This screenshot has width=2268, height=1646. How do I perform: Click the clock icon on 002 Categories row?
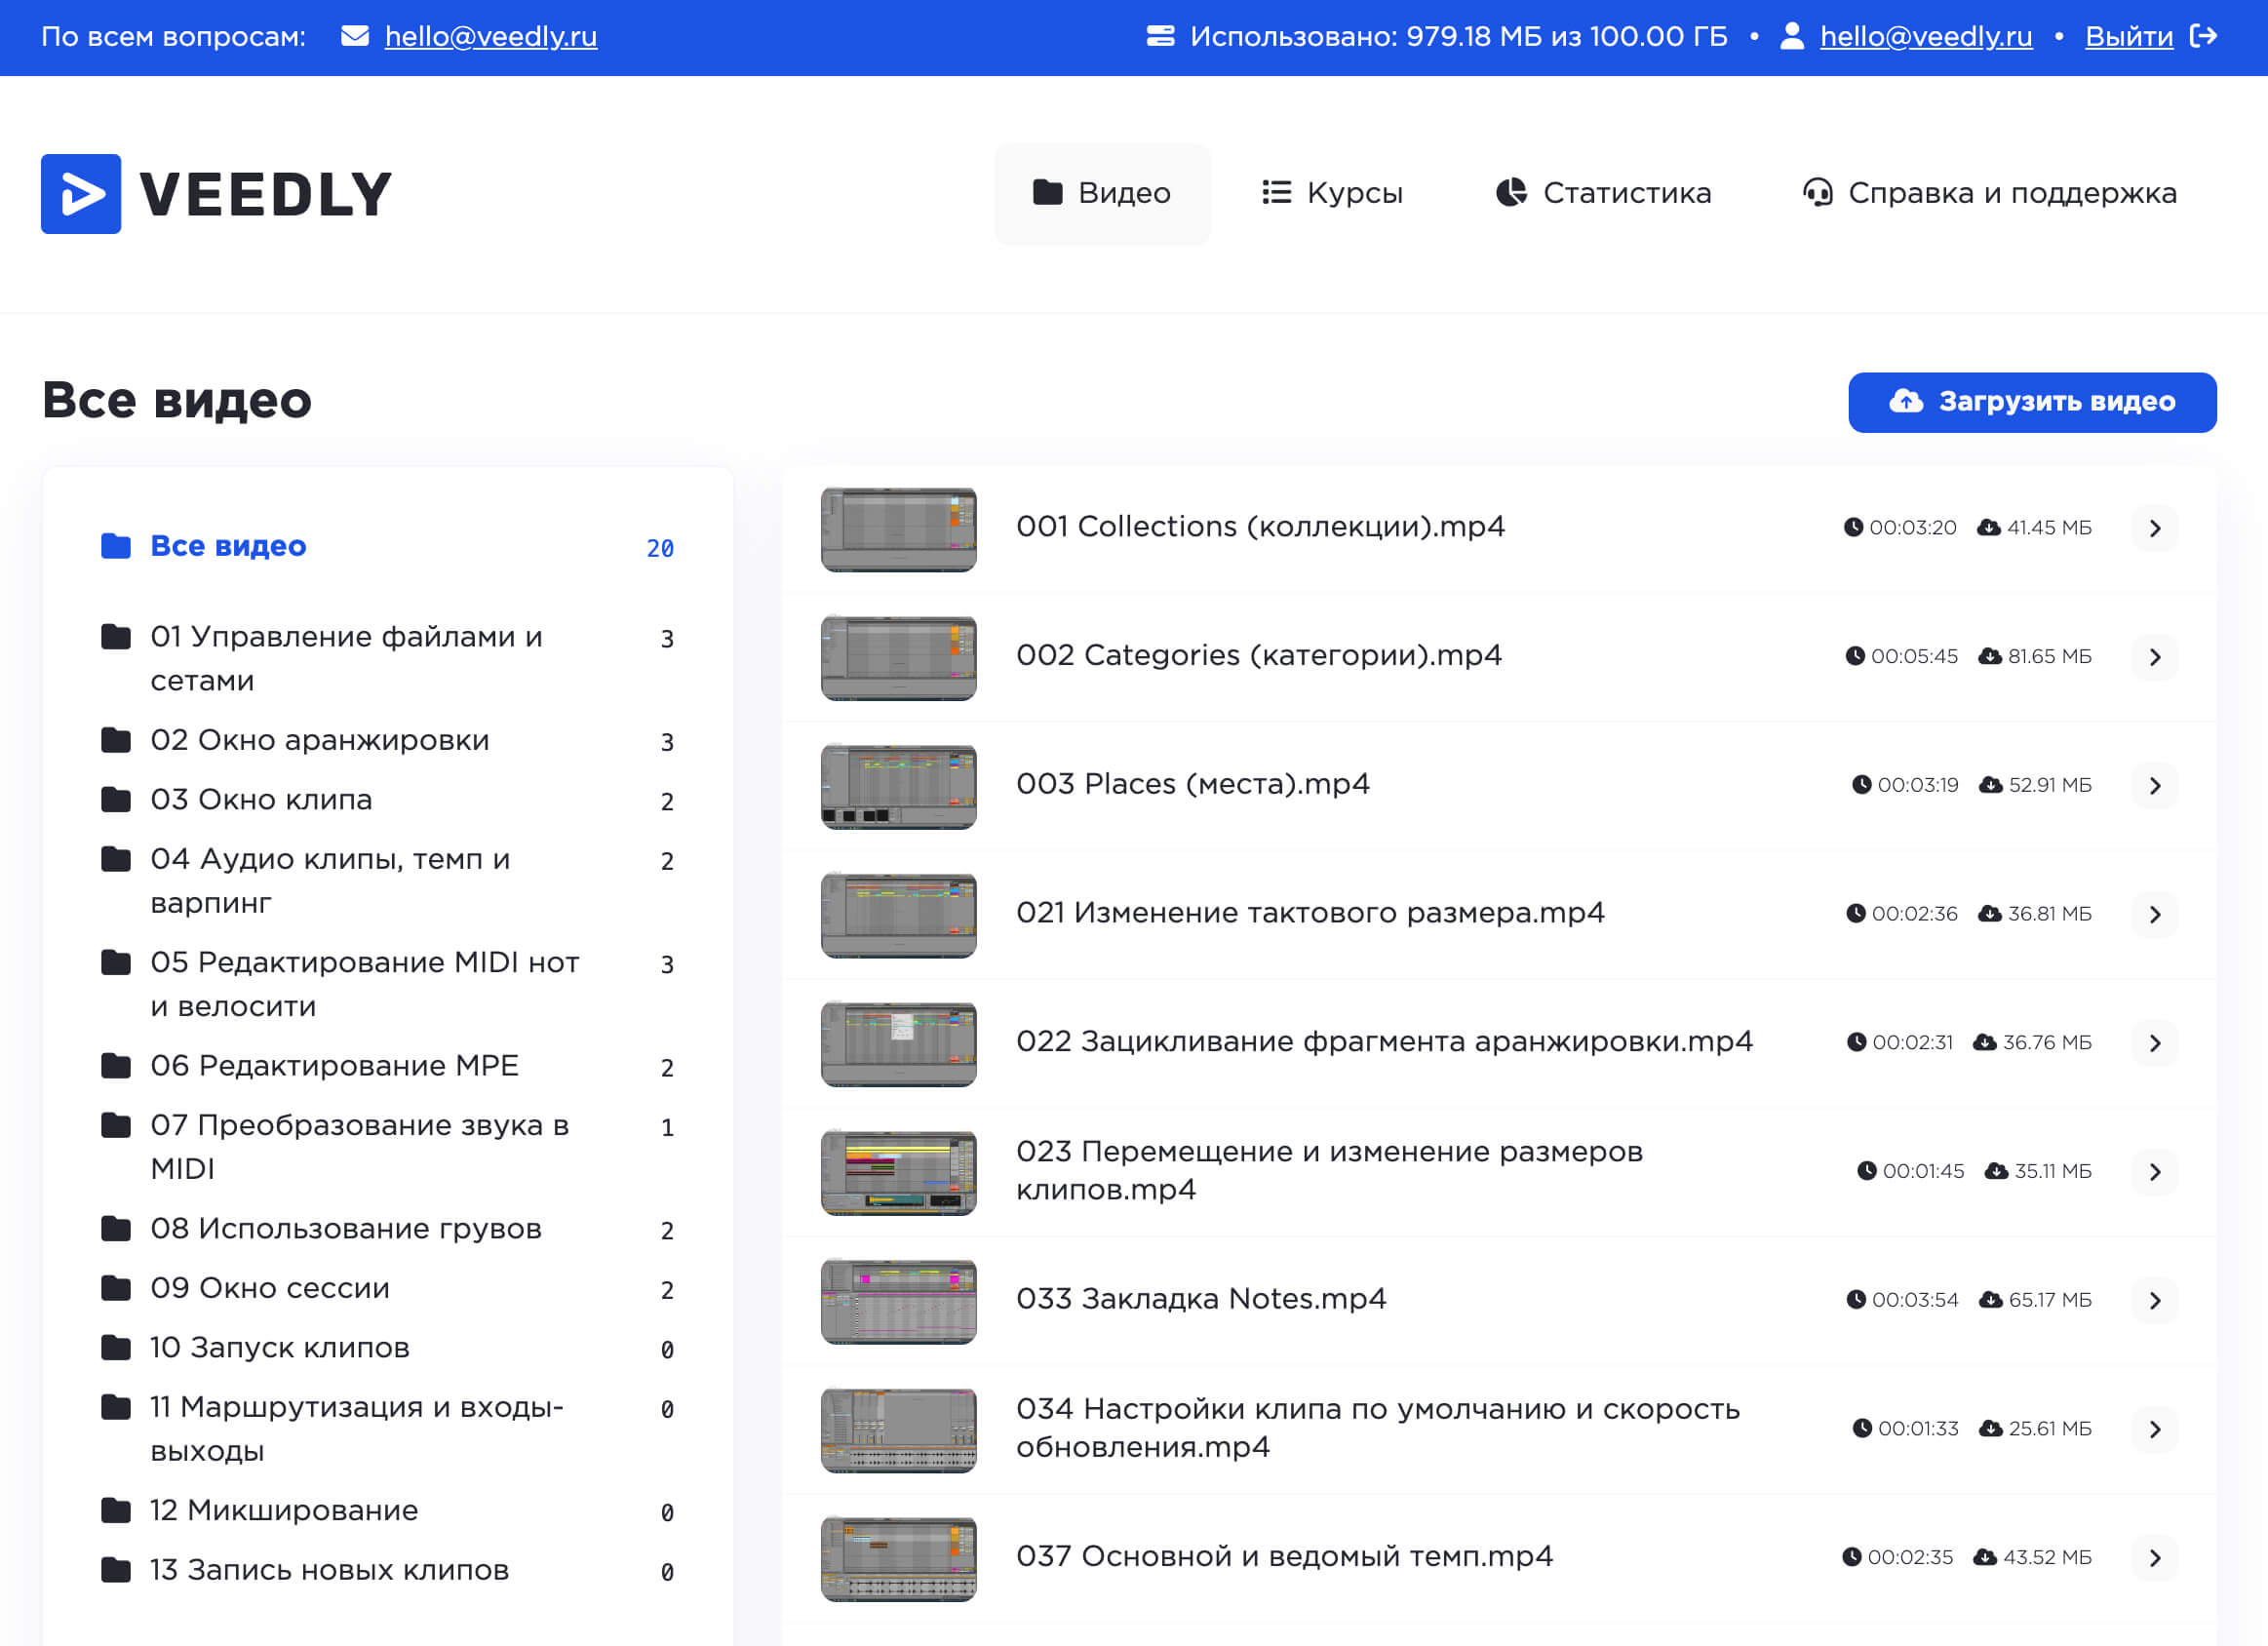click(x=1857, y=656)
